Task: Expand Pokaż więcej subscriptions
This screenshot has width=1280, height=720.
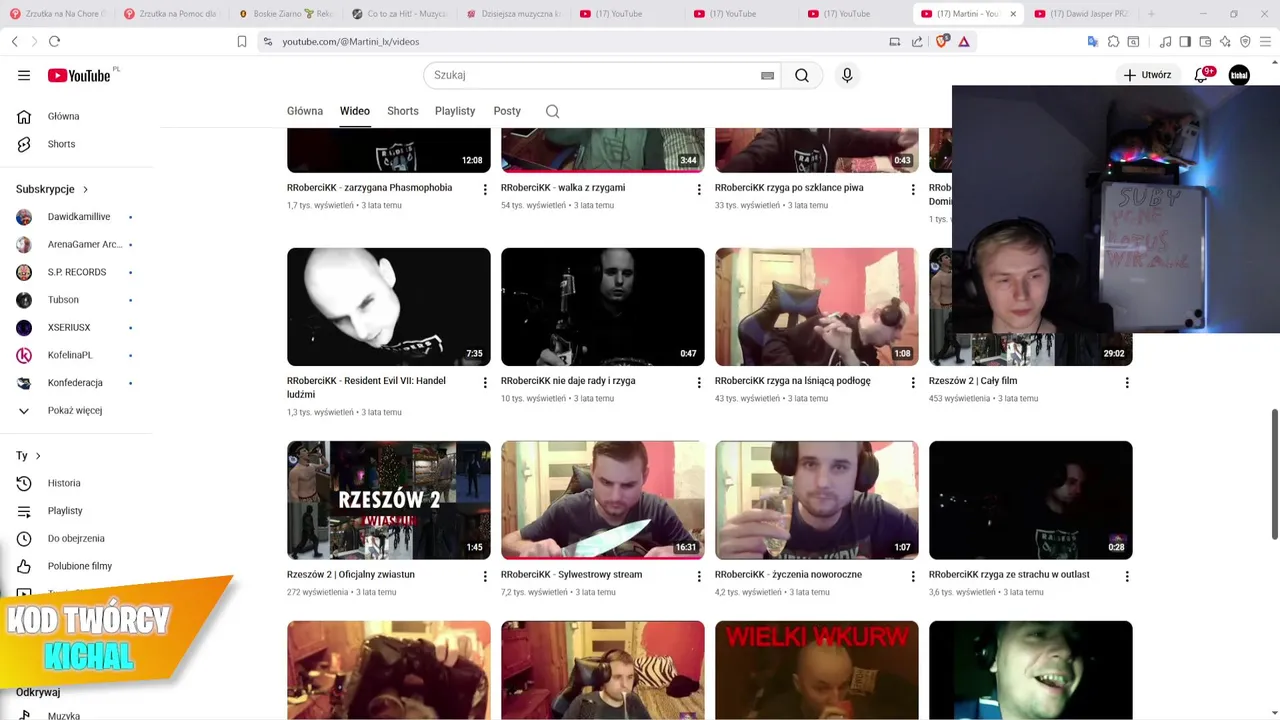Action: click(76, 410)
